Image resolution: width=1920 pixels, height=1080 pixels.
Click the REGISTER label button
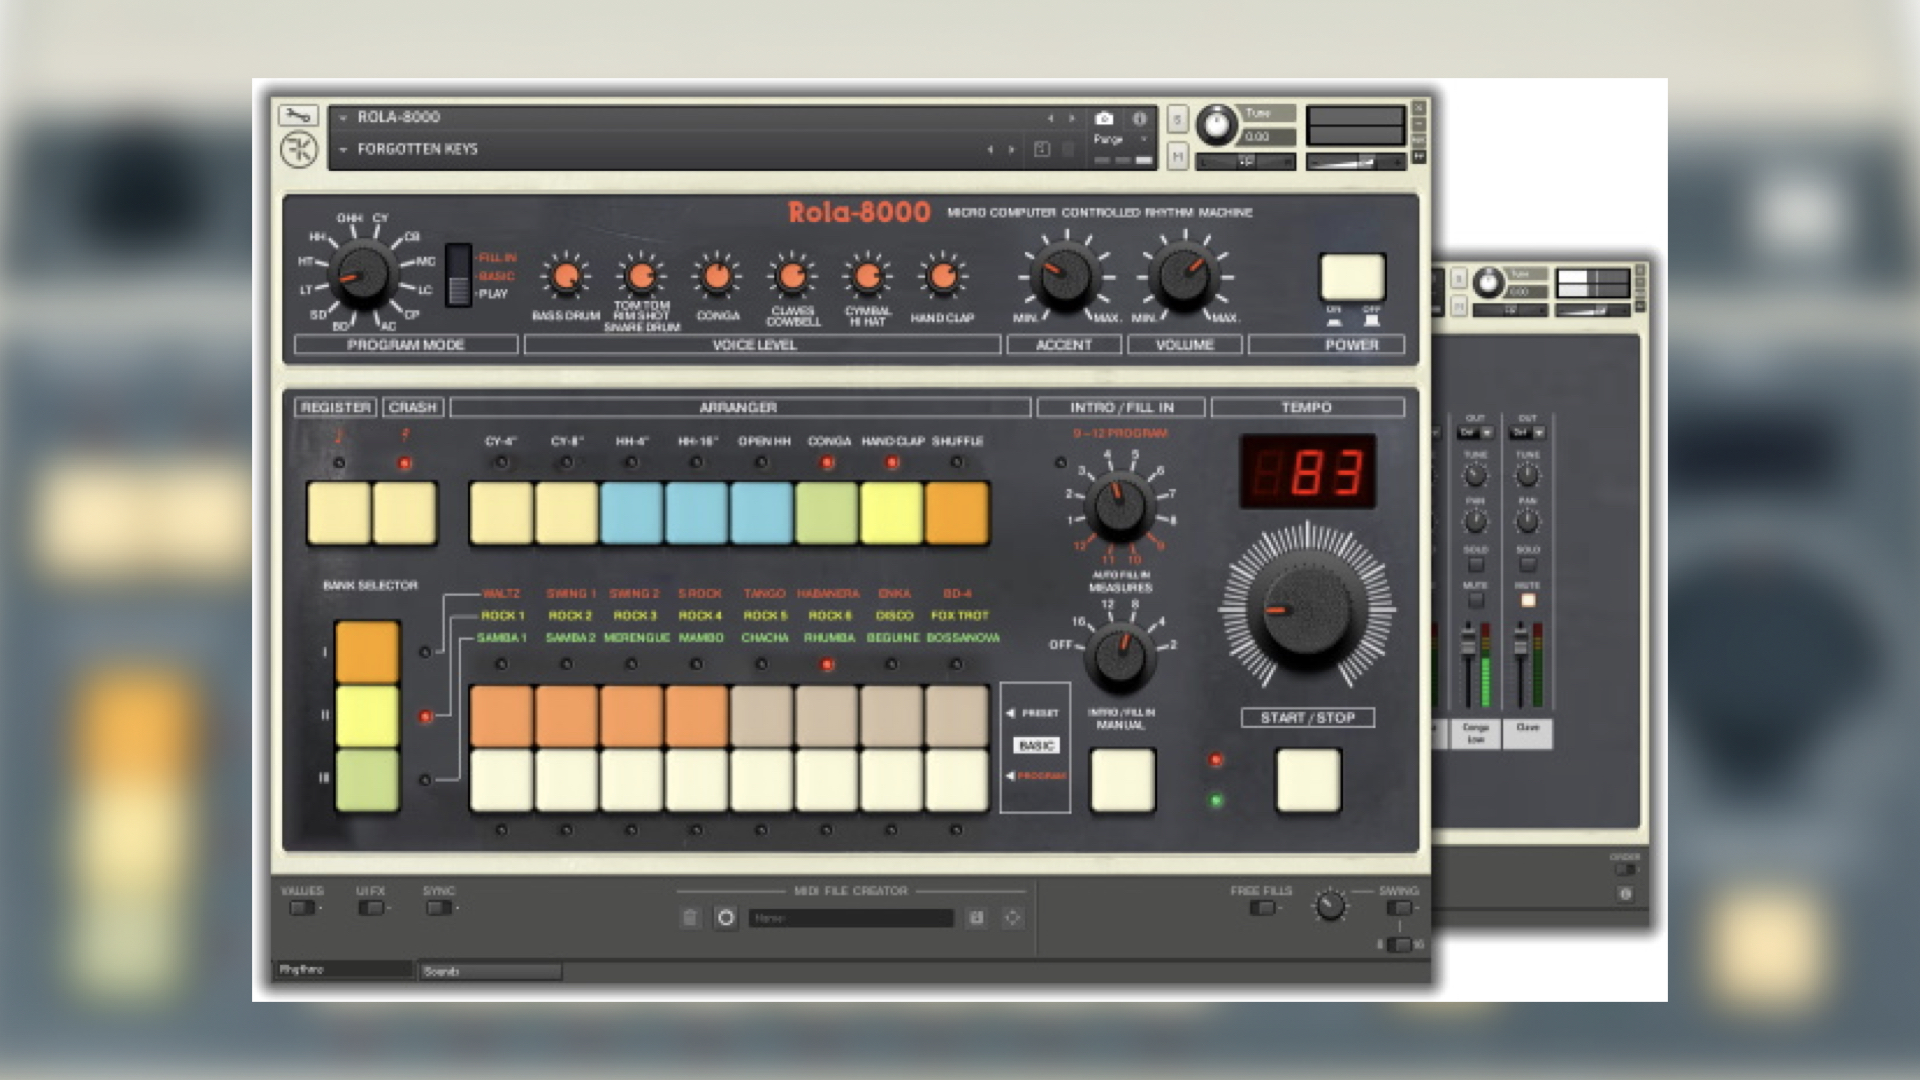336,407
